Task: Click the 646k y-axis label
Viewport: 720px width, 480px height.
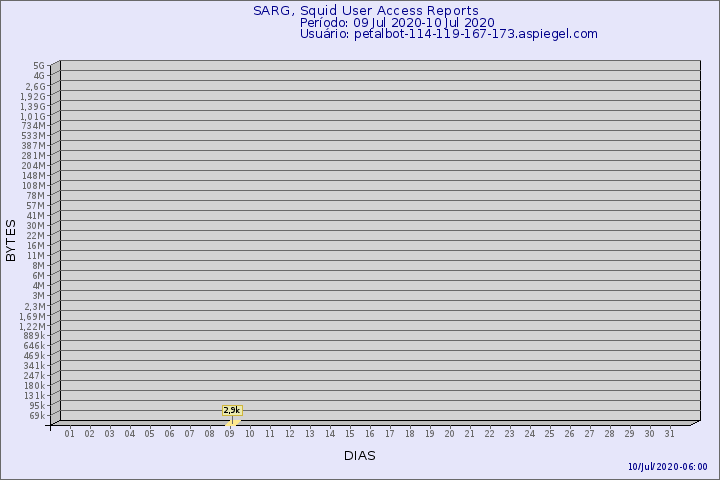Action: (34, 345)
